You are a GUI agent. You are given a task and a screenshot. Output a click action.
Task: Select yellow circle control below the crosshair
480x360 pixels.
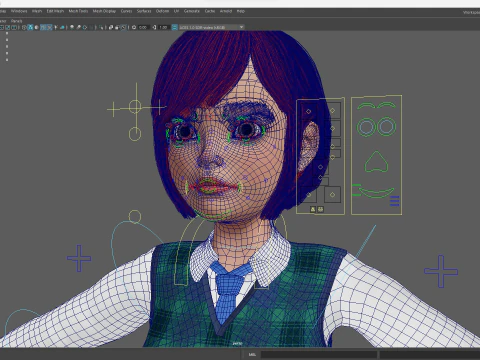135,134
